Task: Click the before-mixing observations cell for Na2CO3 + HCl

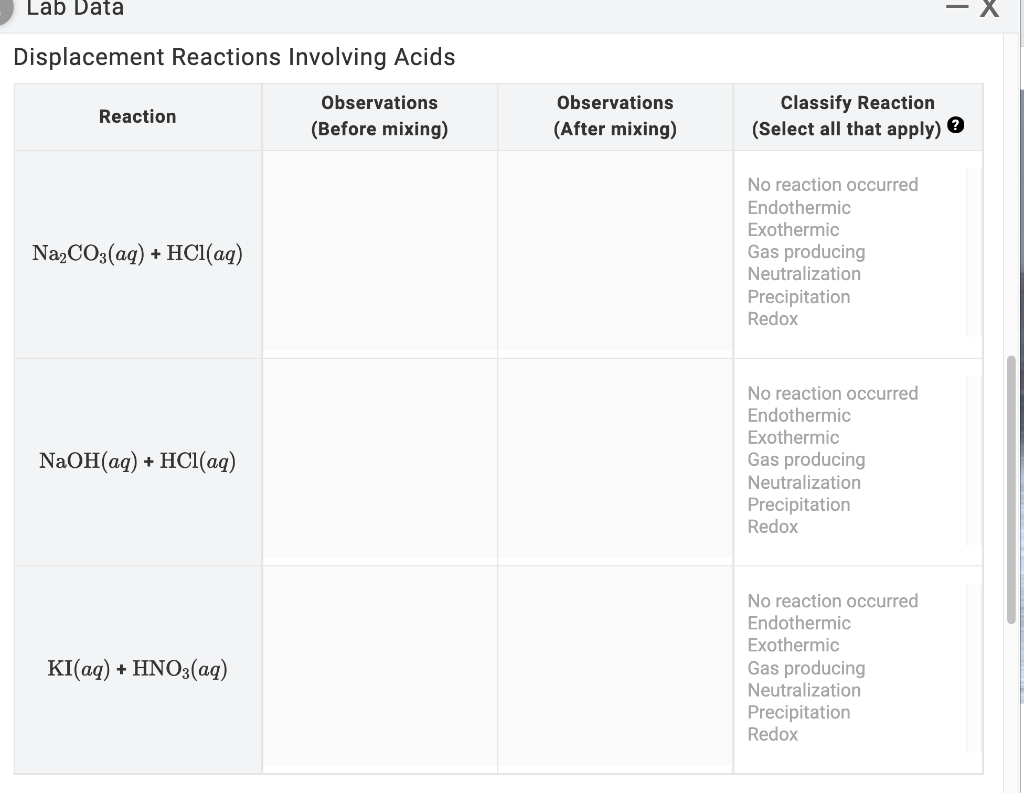Action: tap(379, 252)
